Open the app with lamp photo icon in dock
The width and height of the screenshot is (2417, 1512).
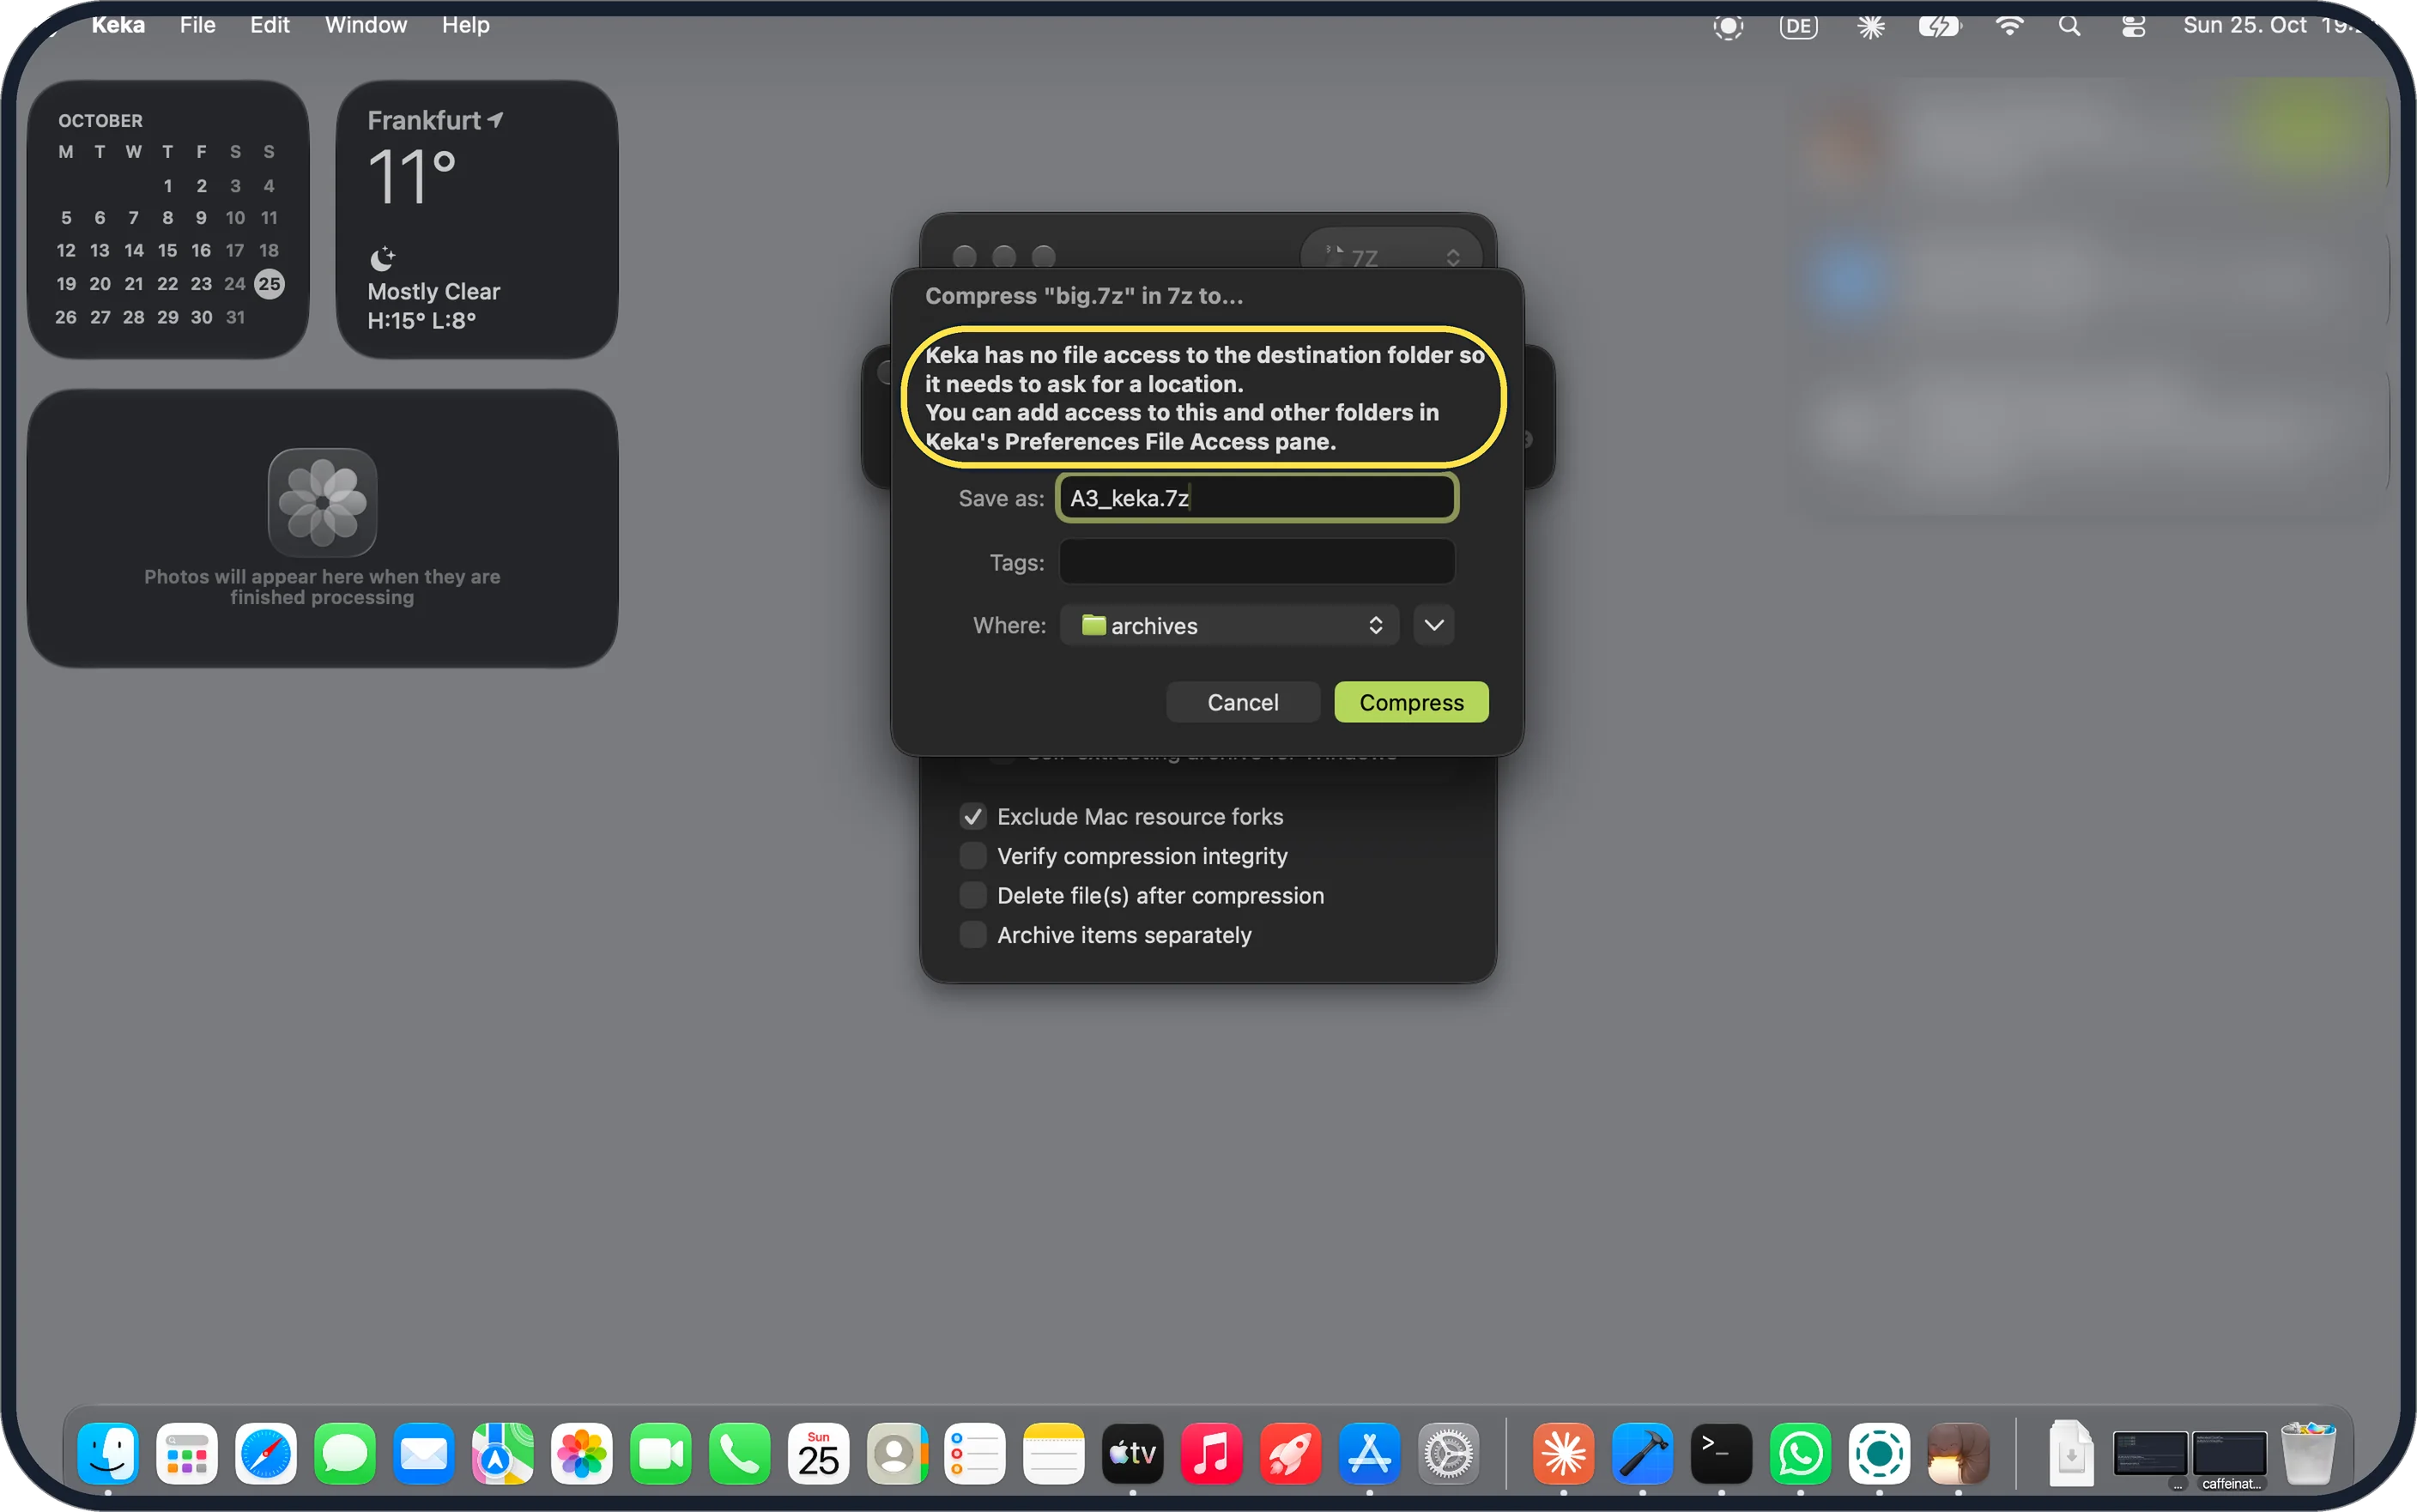point(1958,1453)
